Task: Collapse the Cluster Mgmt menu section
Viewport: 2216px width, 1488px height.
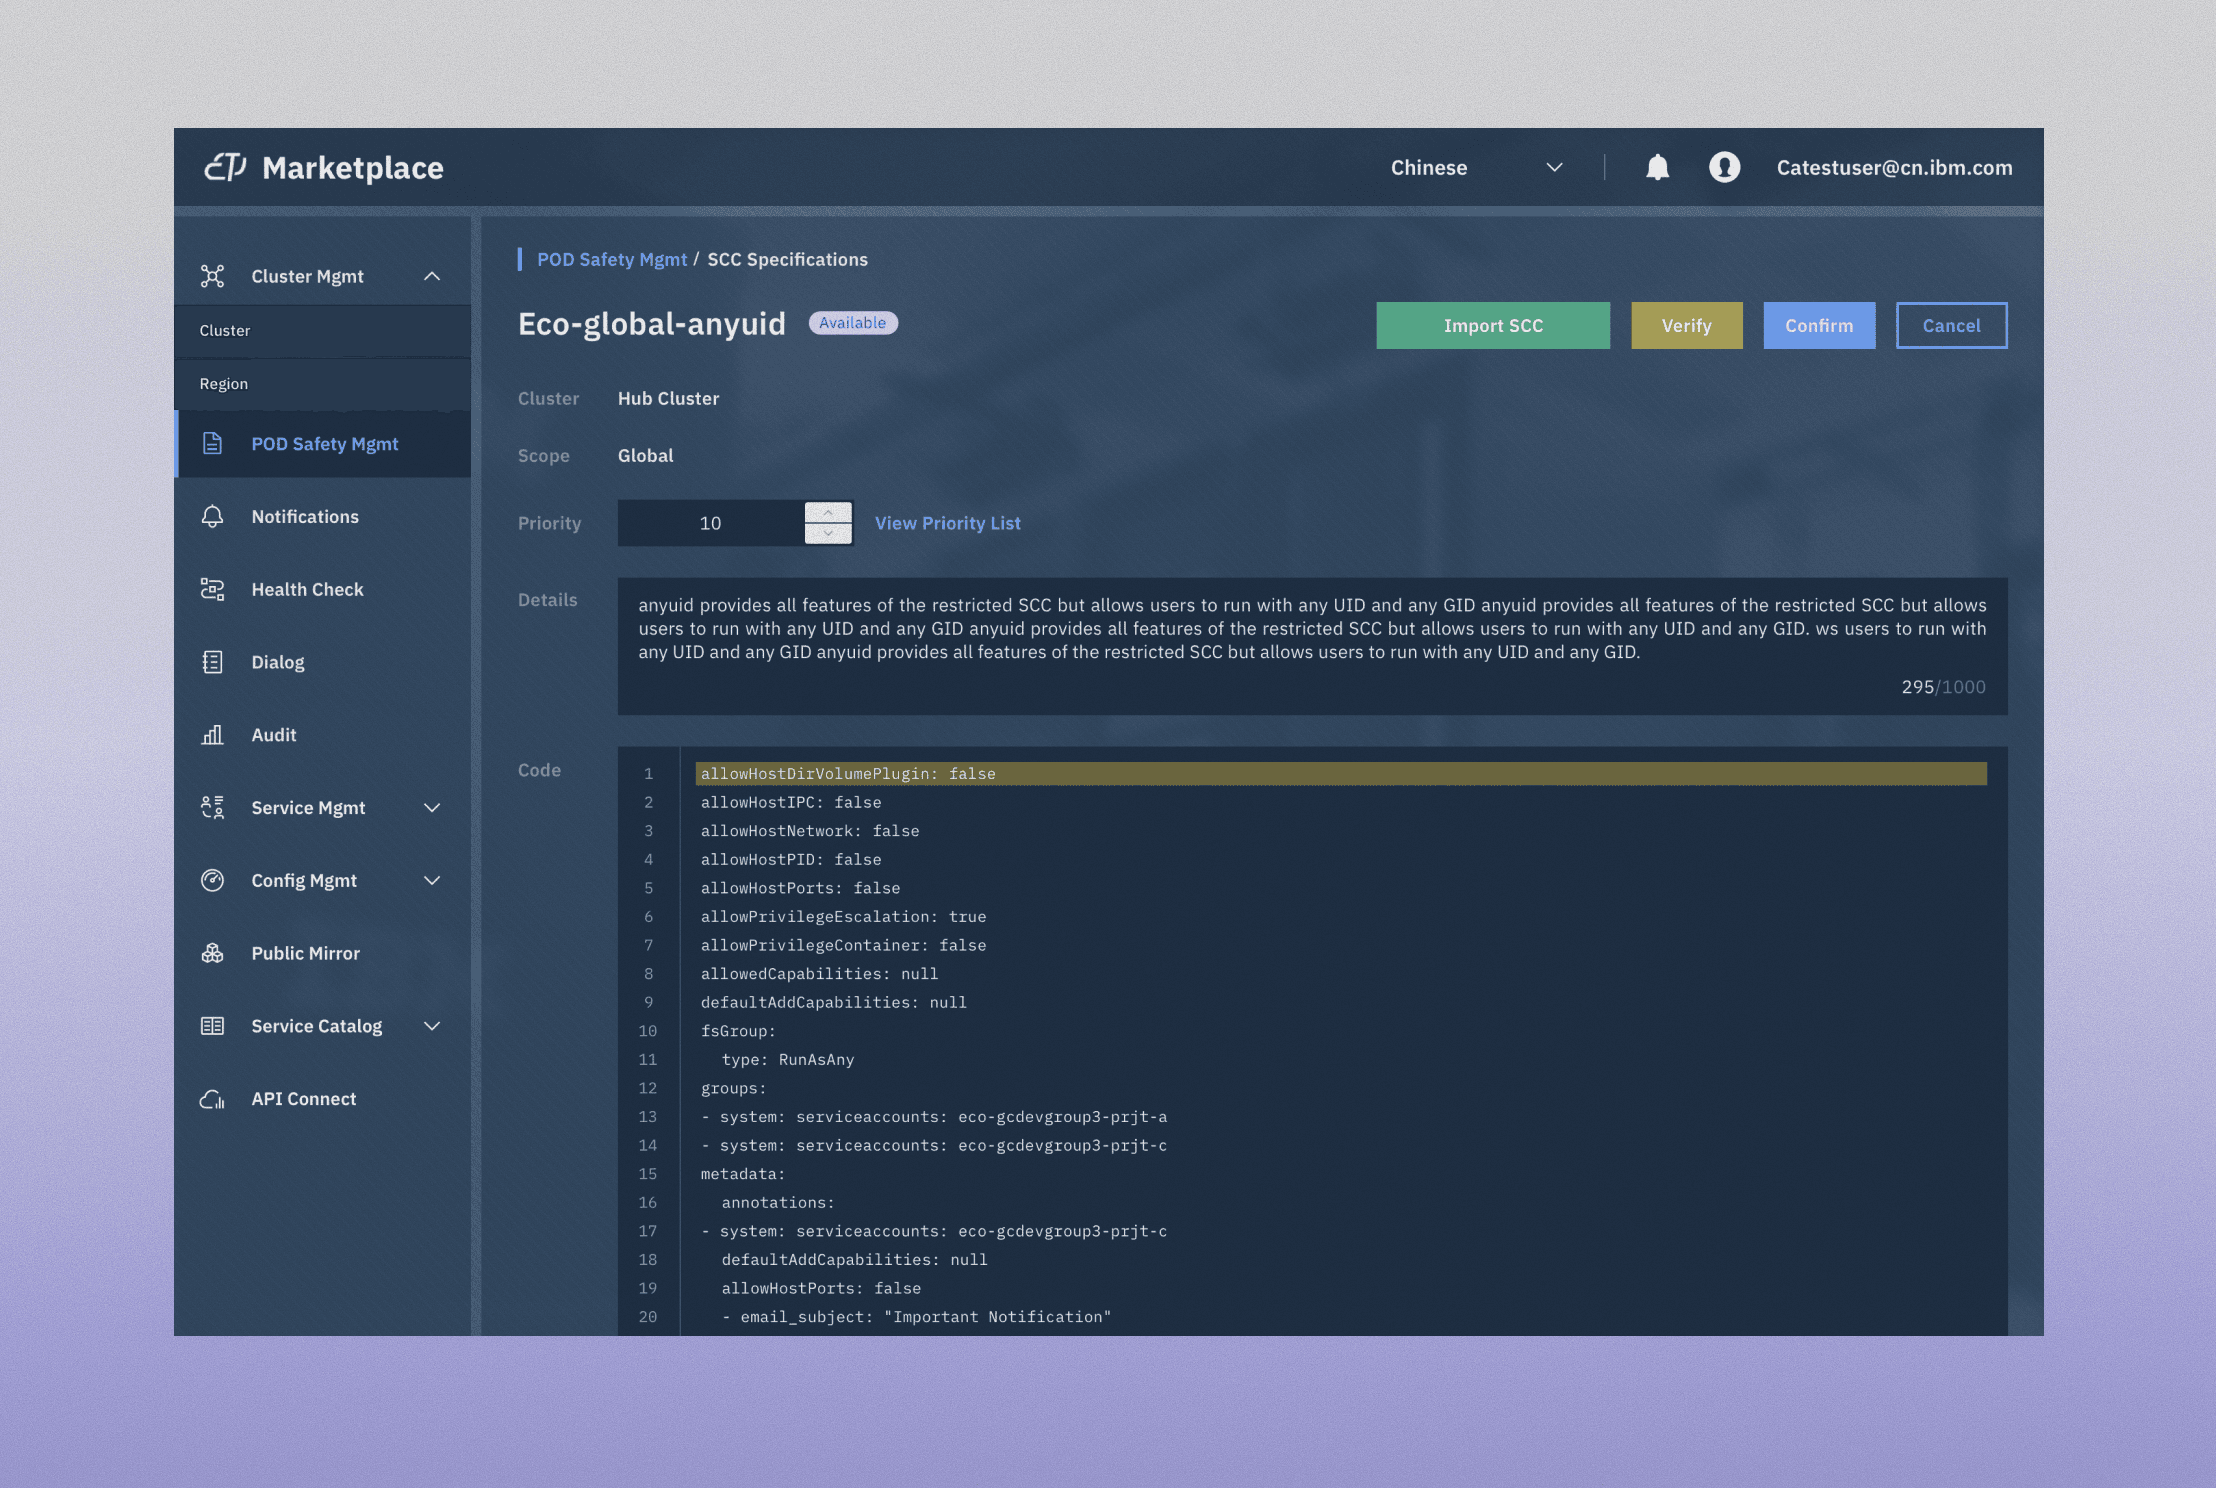Action: 432,276
